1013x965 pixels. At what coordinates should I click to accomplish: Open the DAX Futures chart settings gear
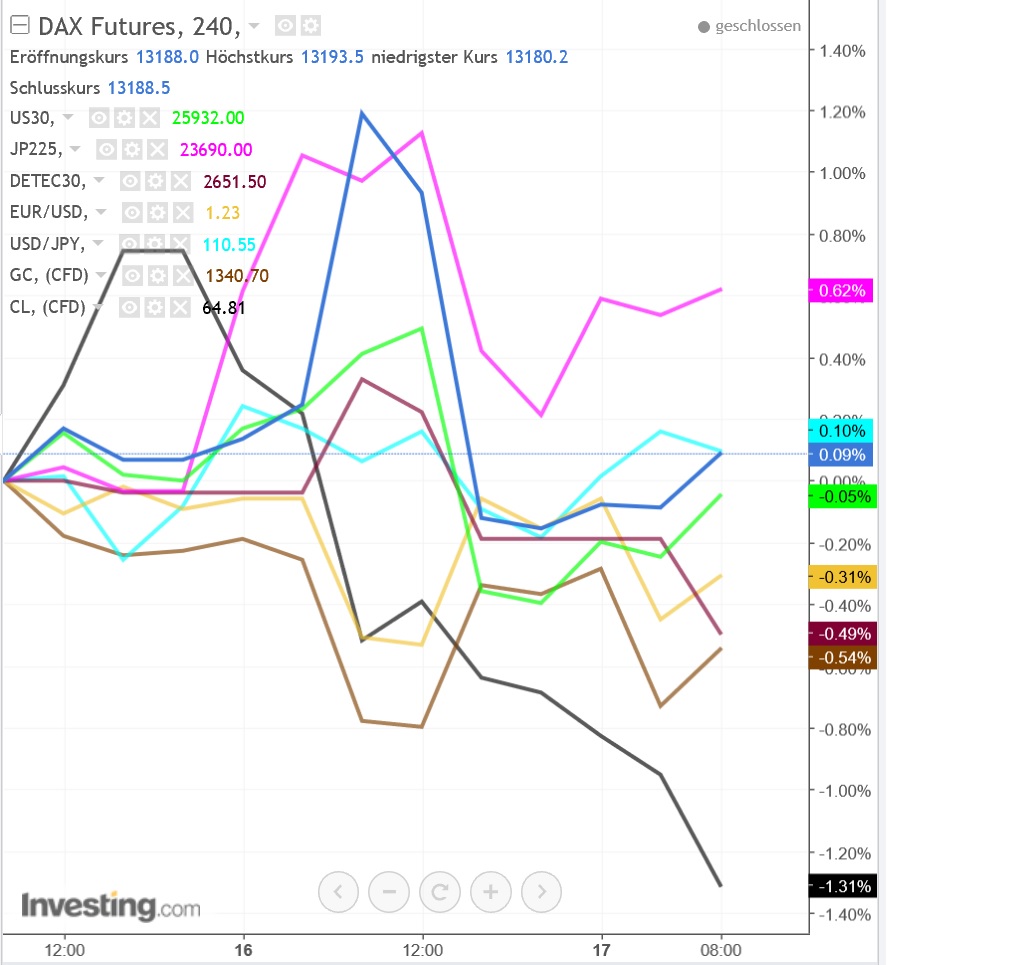tap(313, 26)
